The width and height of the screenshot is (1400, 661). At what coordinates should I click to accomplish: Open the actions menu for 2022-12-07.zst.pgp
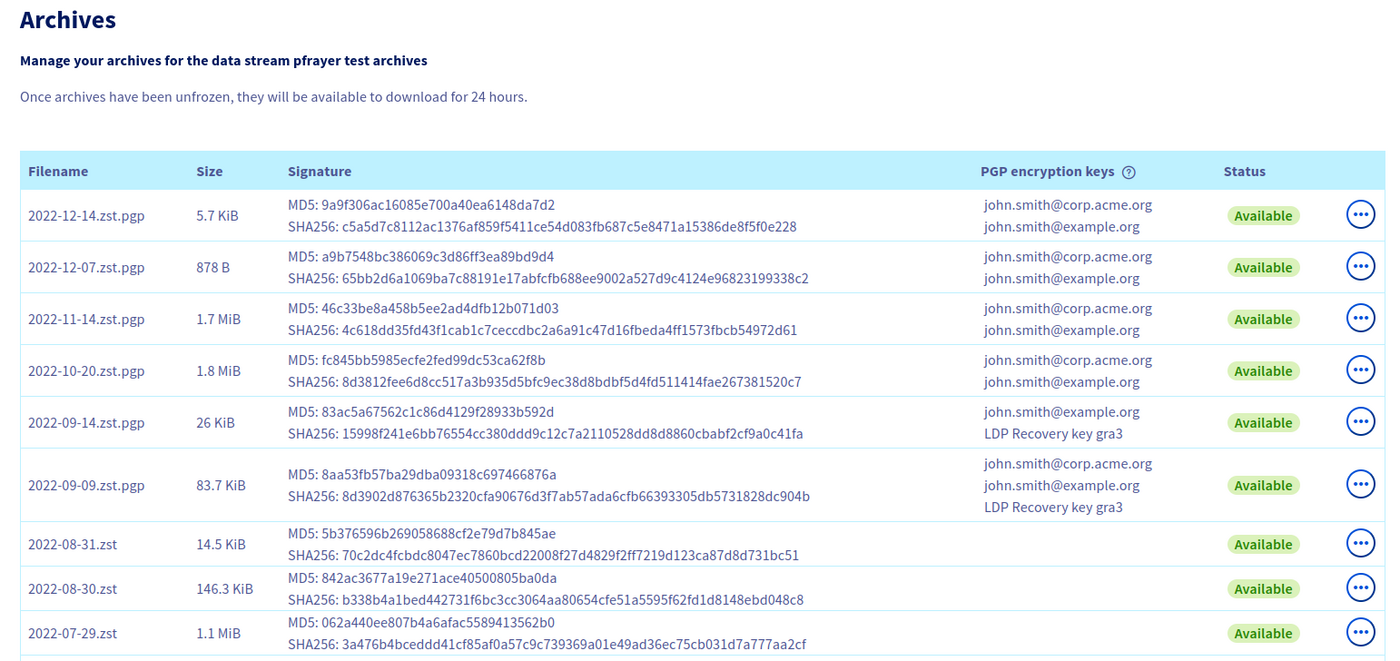coord(1361,266)
